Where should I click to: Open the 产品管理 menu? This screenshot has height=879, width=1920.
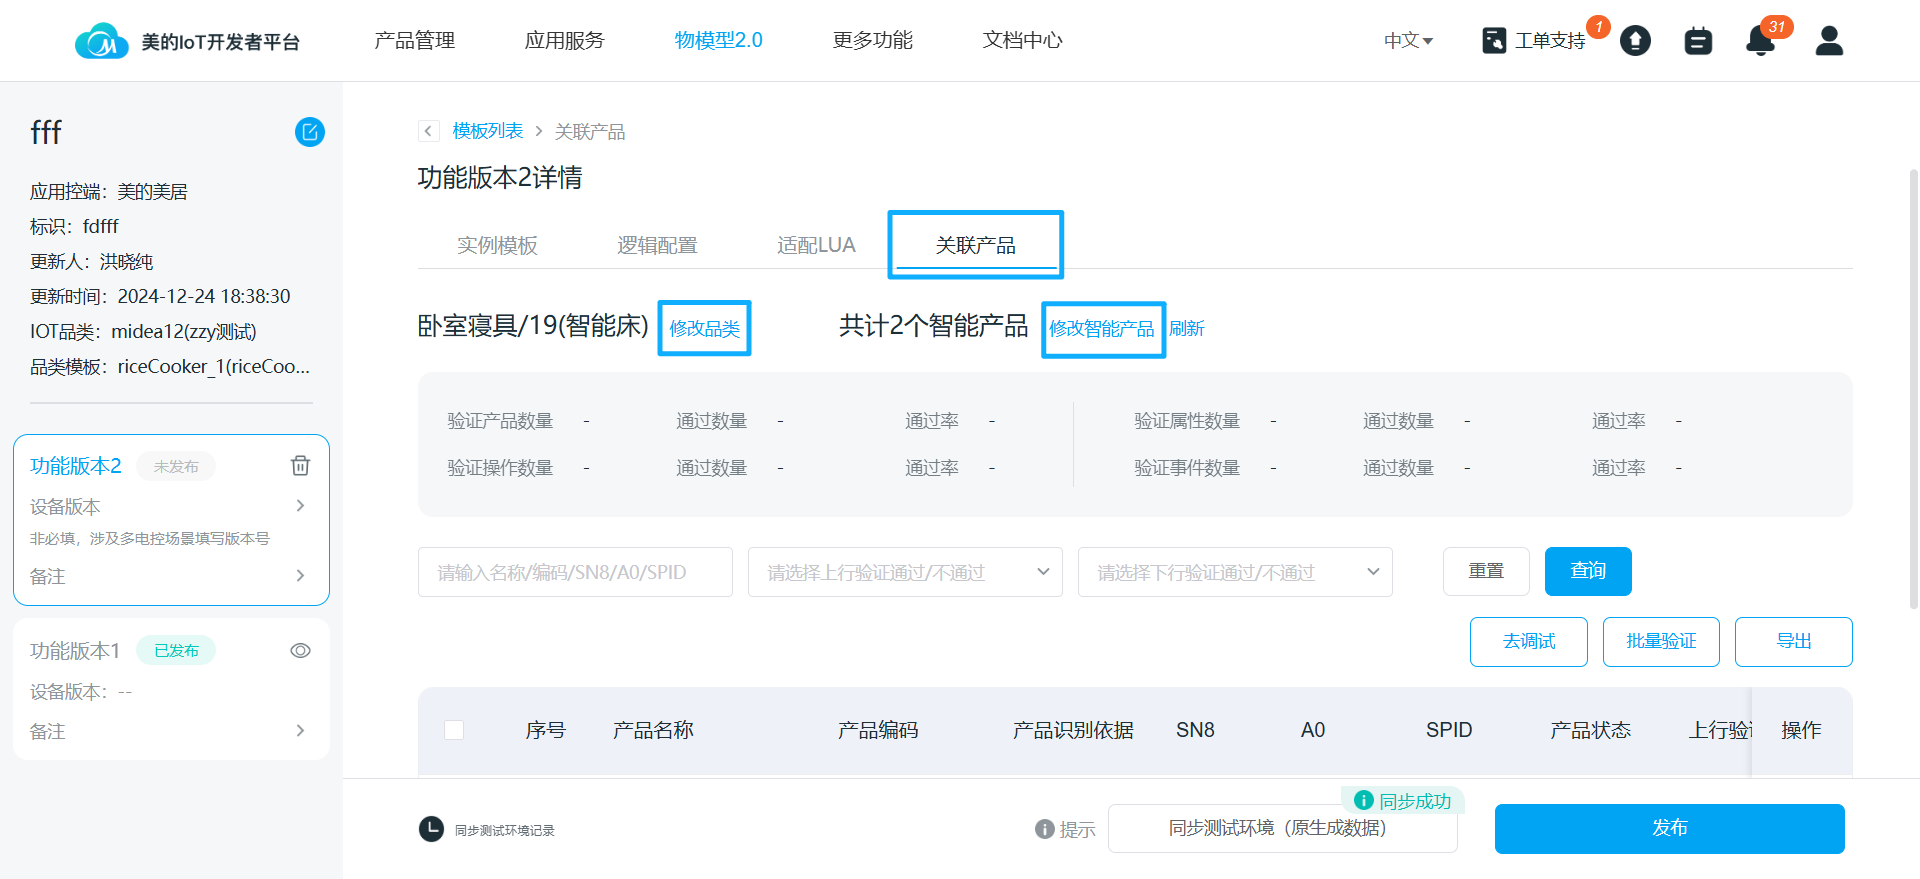(x=414, y=41)
